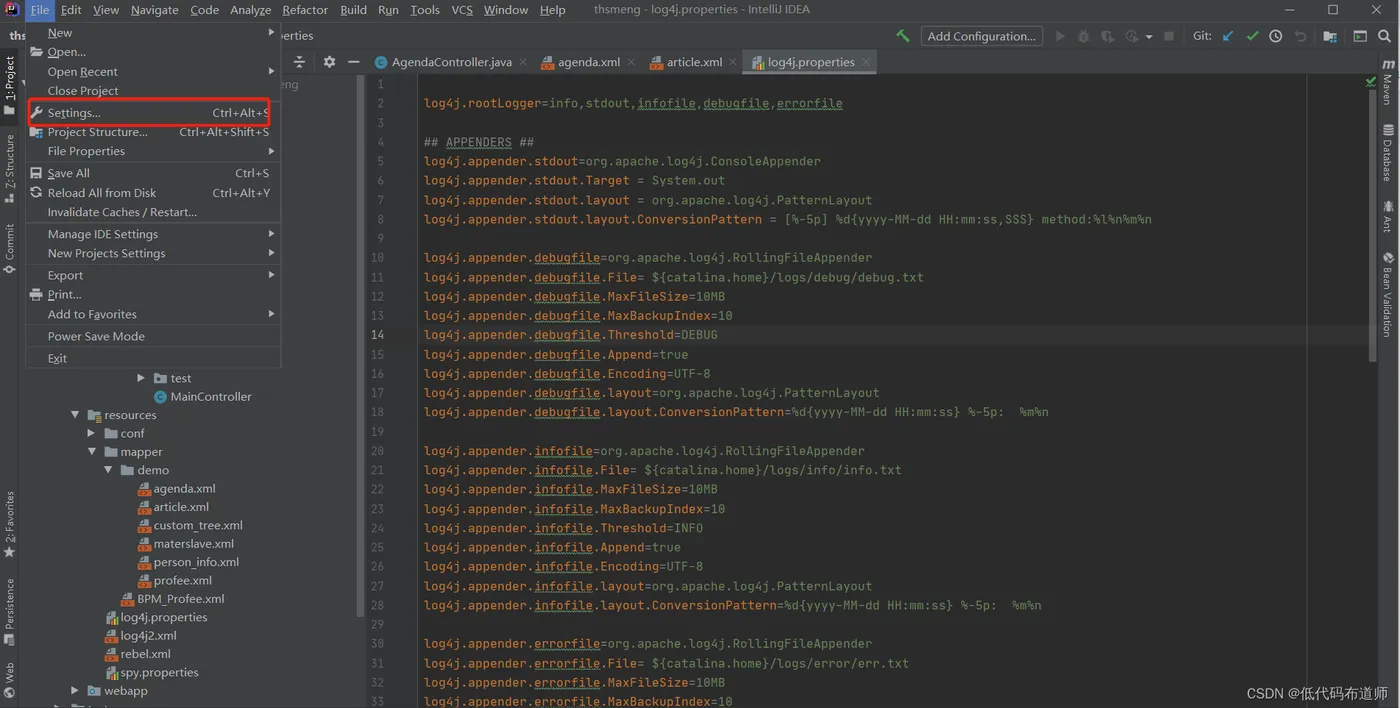Viewport: 1400px width, 708px height.
Task: Toggle the Z: Structure side panel
Action: pyautogui.click(x=10, y=168)
